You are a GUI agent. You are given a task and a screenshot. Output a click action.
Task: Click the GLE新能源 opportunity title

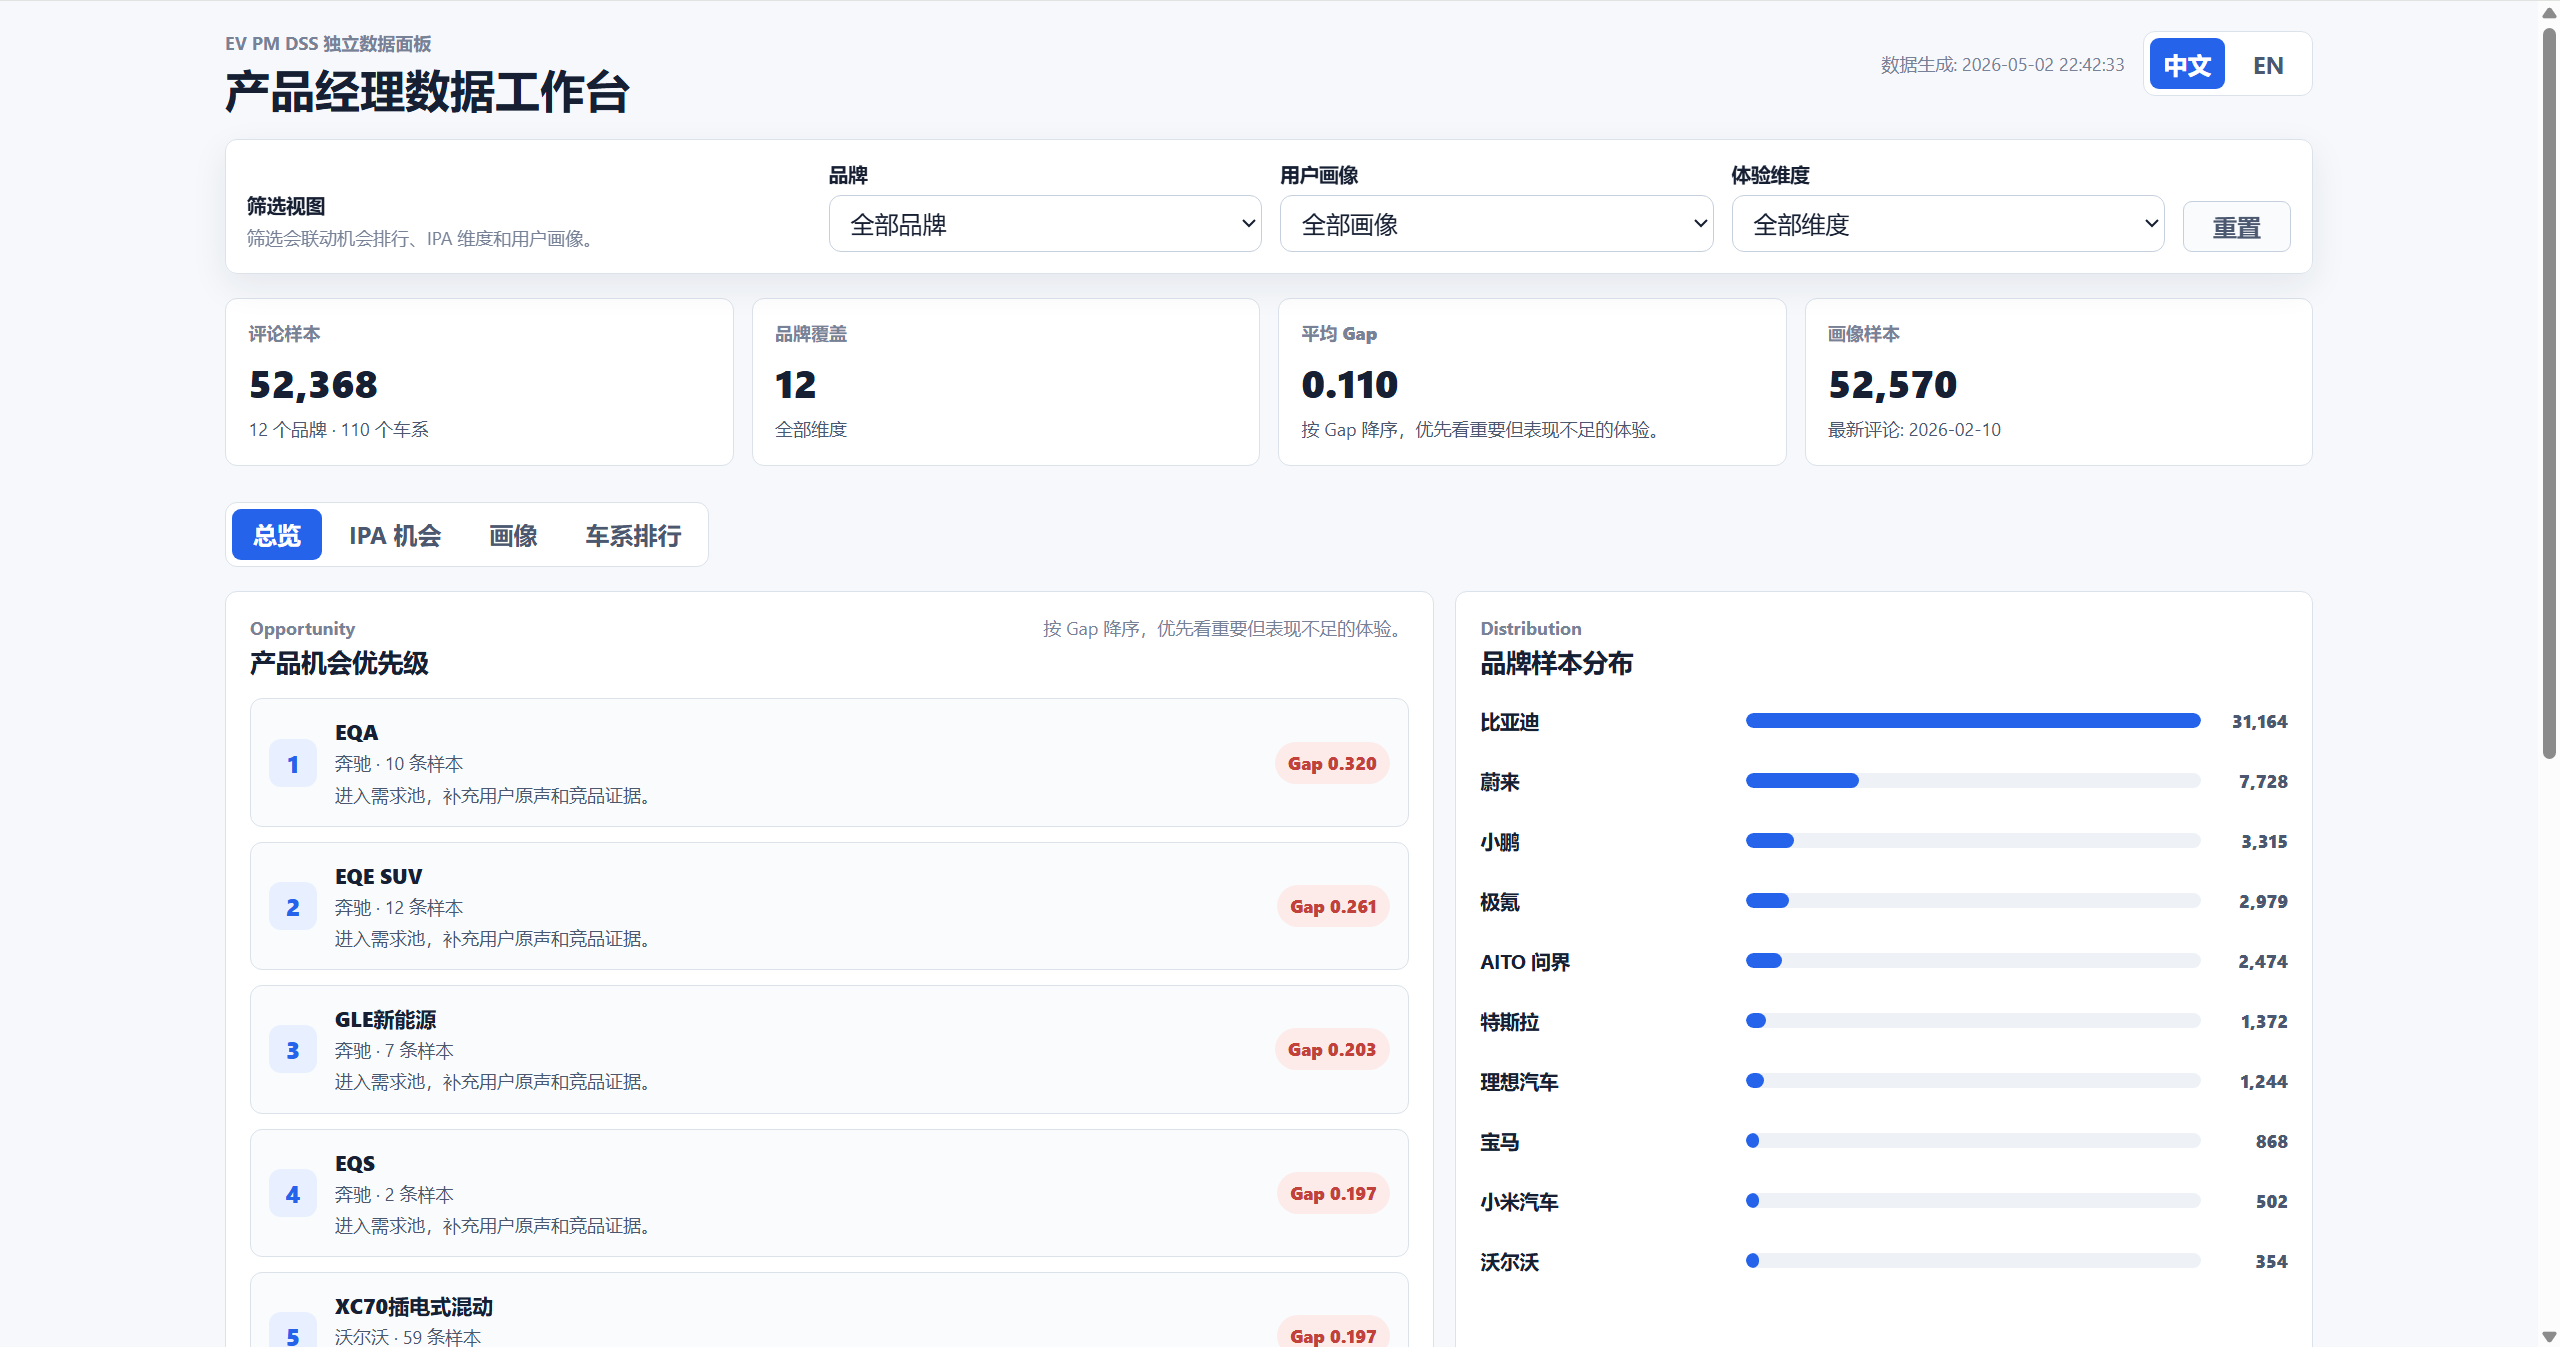point(385,1020)
